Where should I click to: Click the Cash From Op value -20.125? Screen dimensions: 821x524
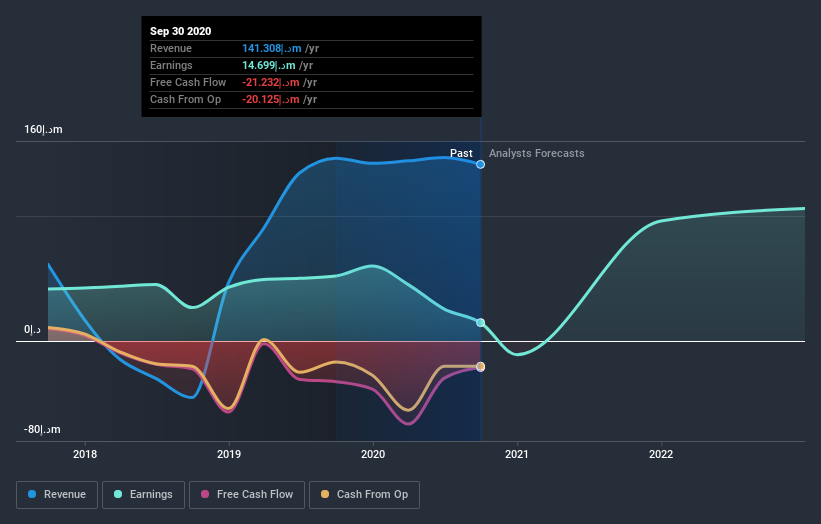[271, 99]
